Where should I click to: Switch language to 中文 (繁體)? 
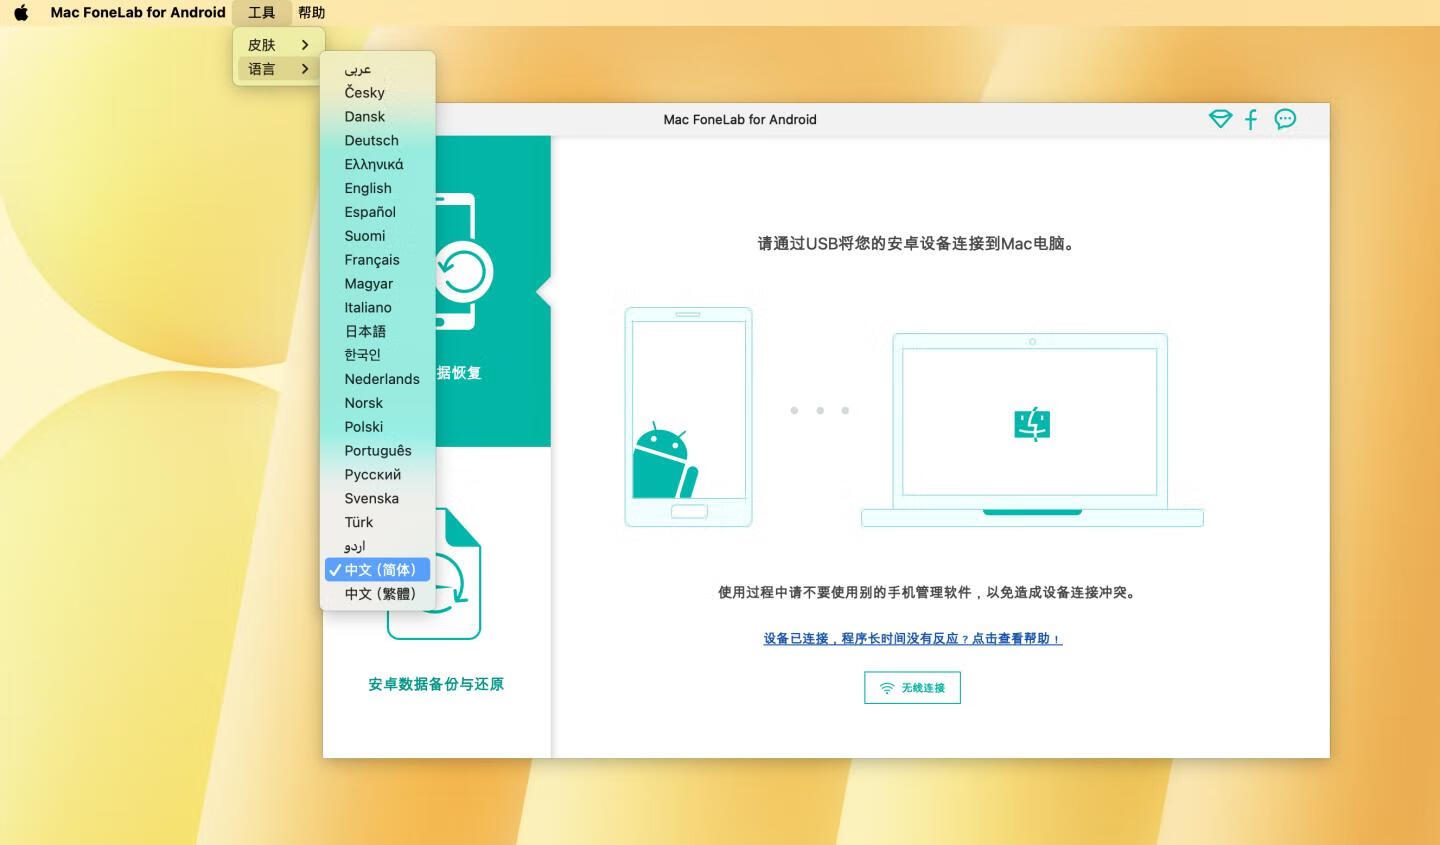[x=379, y=594]
